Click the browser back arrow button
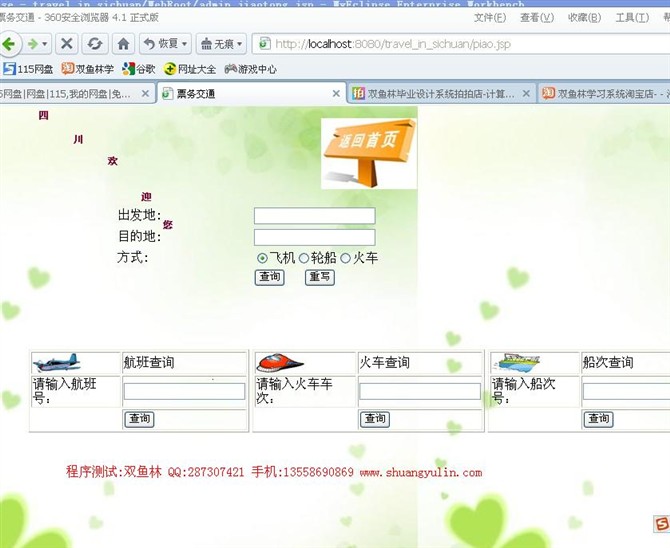The width and height of the screenshot is (670, 548). point(9,44)
